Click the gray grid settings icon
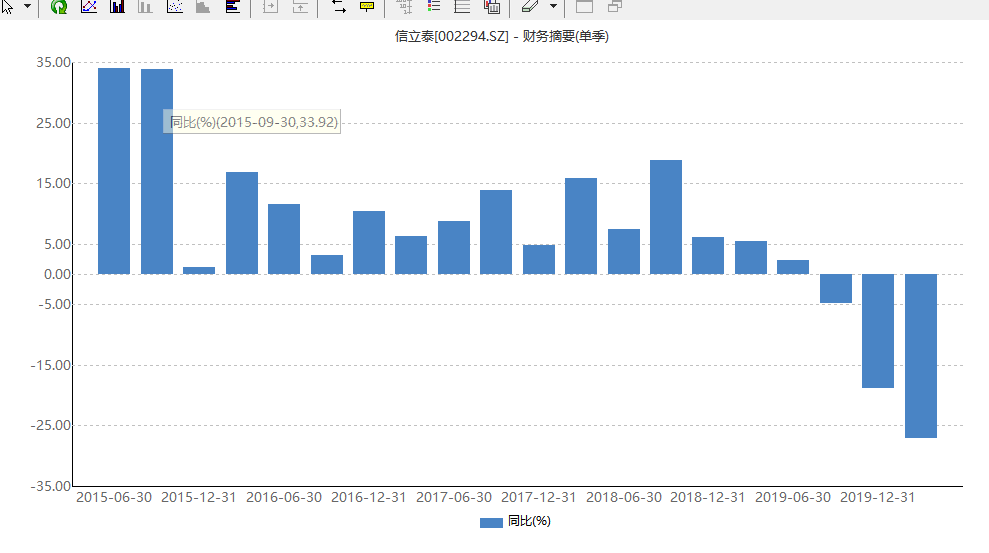Screen dimensions: 989x553 (404, 6)
